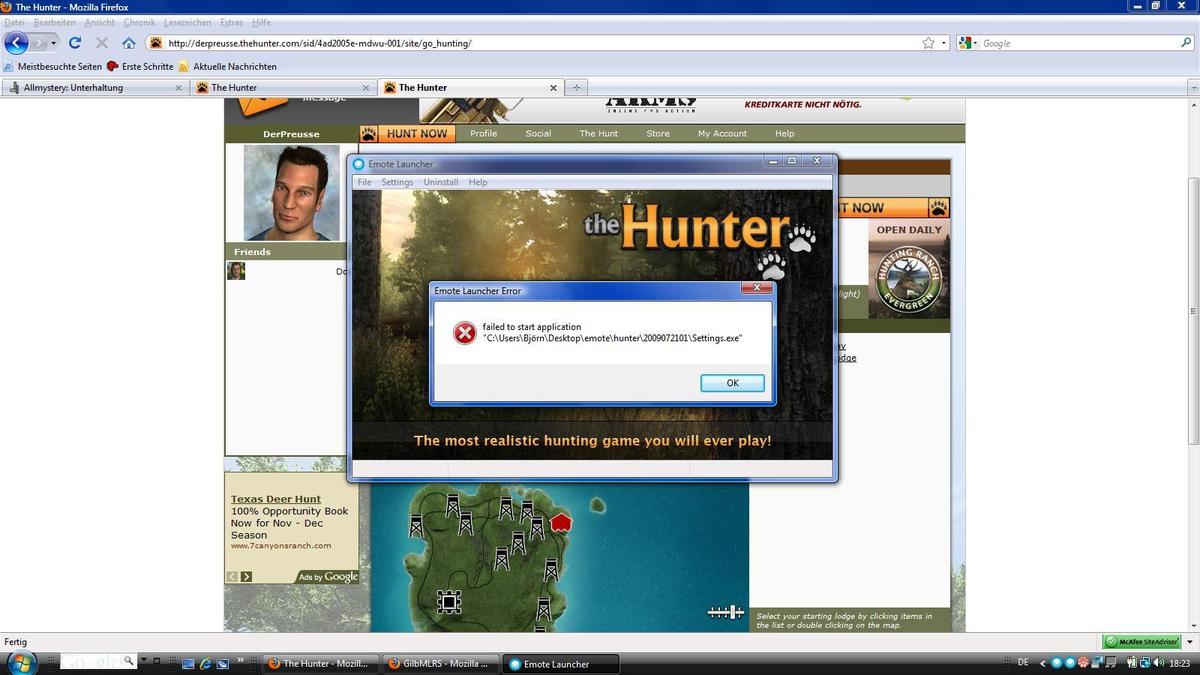The height and width of the screenshot is (675, 1200).
Task: Show the previous ad with left arrow
Action: [232, 576]
